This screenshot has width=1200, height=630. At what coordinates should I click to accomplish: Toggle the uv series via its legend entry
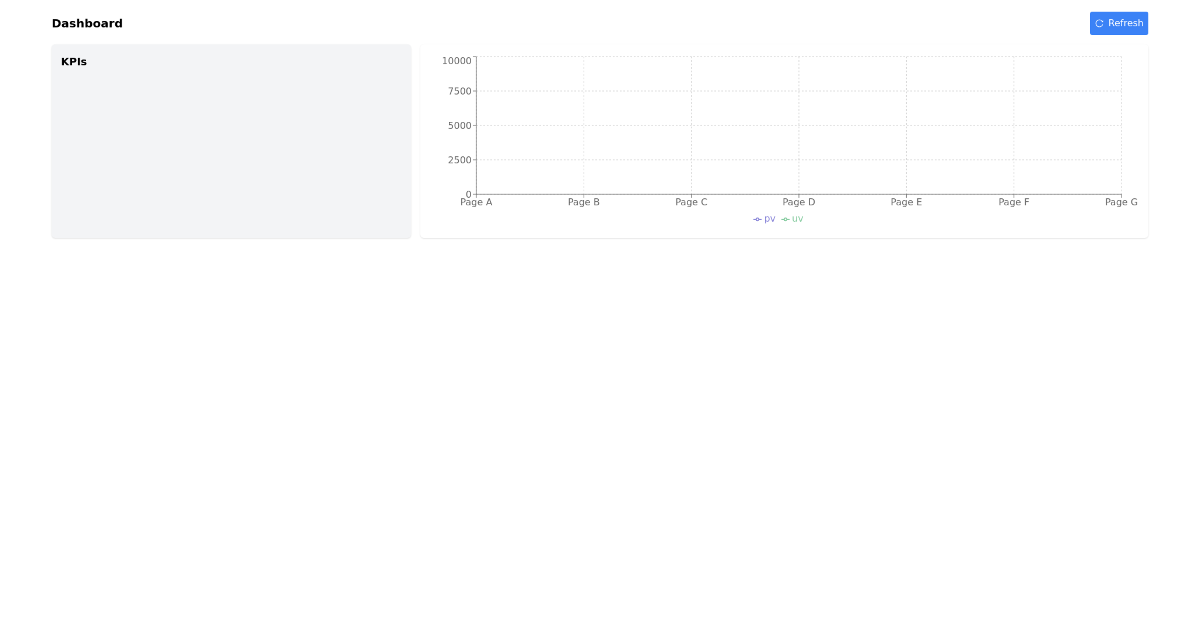(x=795, y=219)
